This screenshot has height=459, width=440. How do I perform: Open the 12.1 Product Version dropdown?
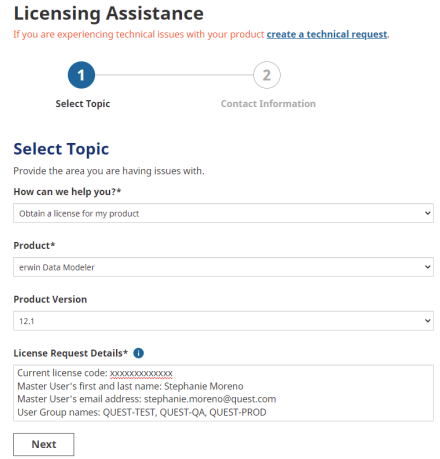coord(223,321)
